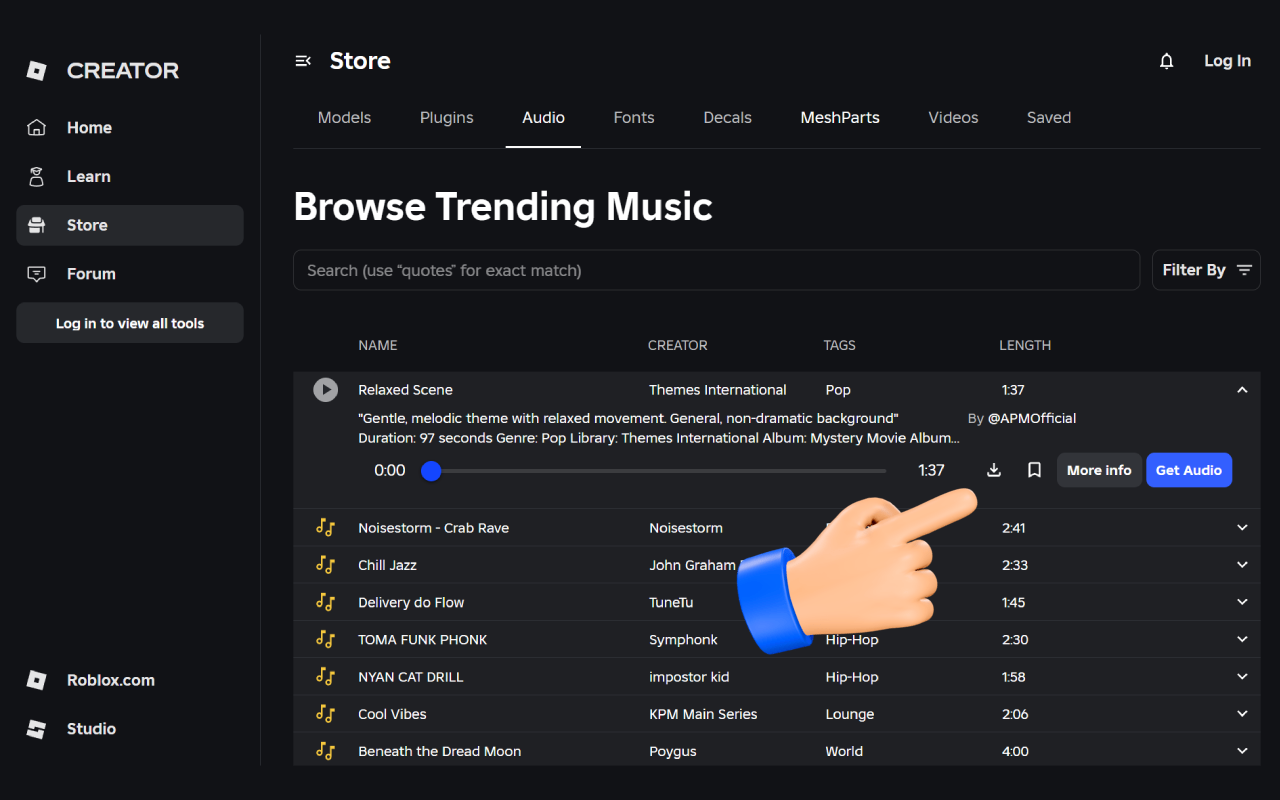The height and width of the screenshot is (800, 1280).
Task: Collapse the Relaxed Scene row
Action: tap(1242, 390)
